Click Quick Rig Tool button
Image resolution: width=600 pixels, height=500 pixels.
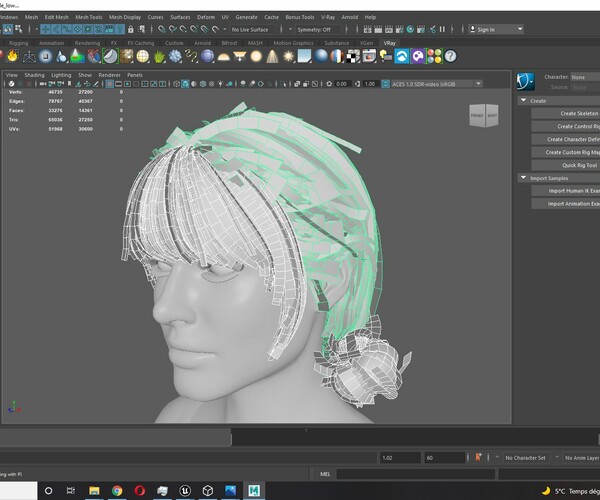(566, 165)
